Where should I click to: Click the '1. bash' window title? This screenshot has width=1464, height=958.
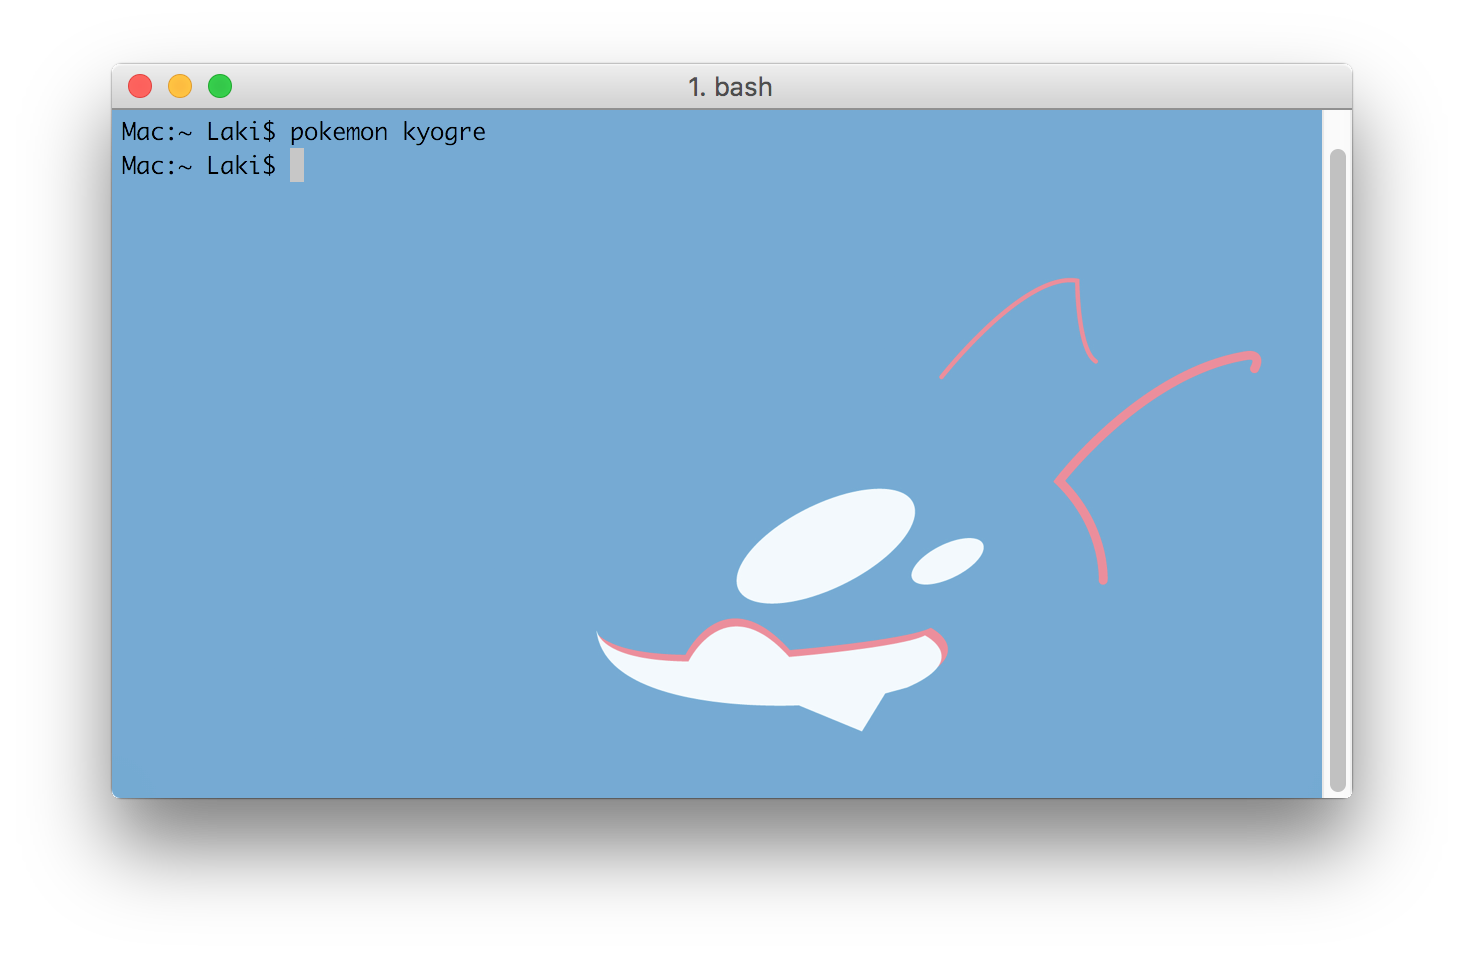click(730, 87)
